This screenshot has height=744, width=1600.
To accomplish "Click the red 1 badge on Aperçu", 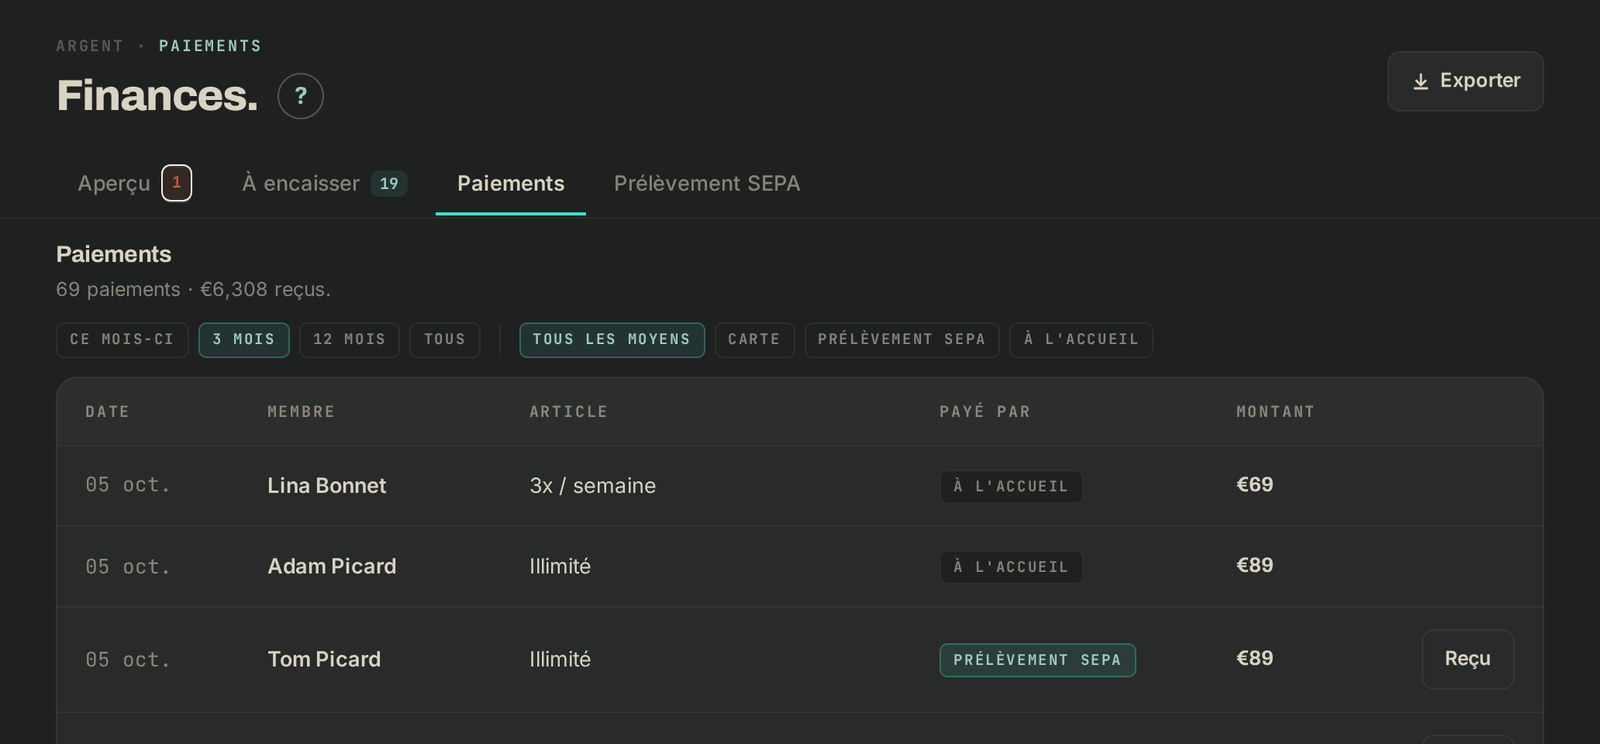I will click(x=177, y=183).
